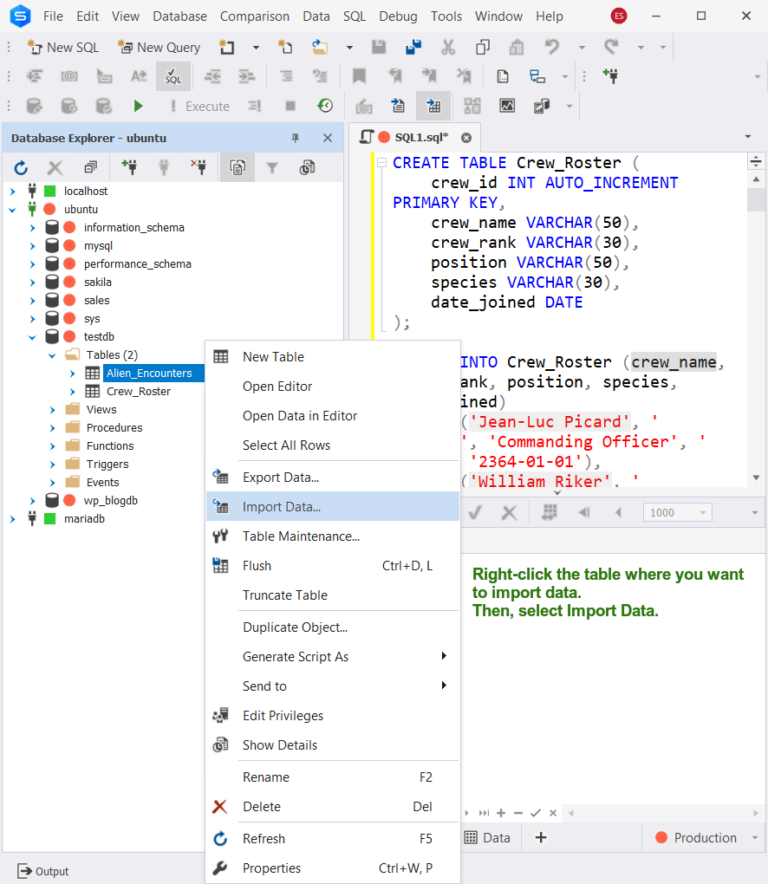Collapse the testdb database node
768x884 pixels.
point(32,337)
